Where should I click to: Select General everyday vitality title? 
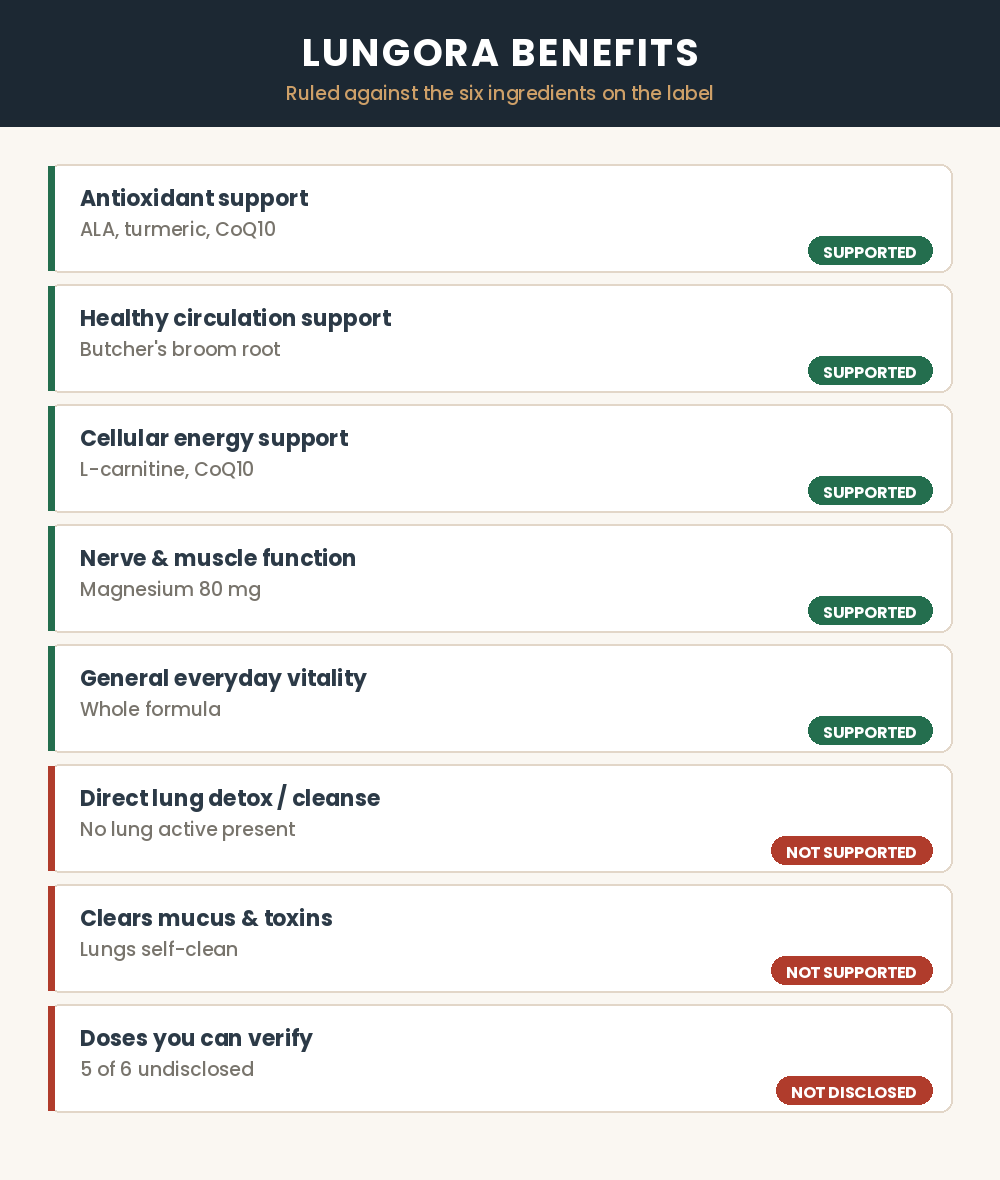click(x=223, y=678)
